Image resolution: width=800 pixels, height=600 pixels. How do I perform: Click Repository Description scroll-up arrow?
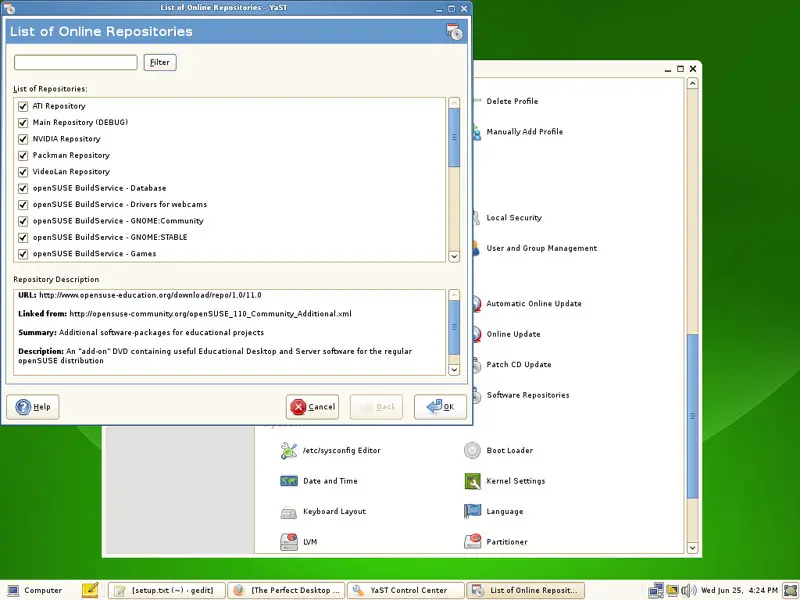pyautogui.click(x=454, y=295)
